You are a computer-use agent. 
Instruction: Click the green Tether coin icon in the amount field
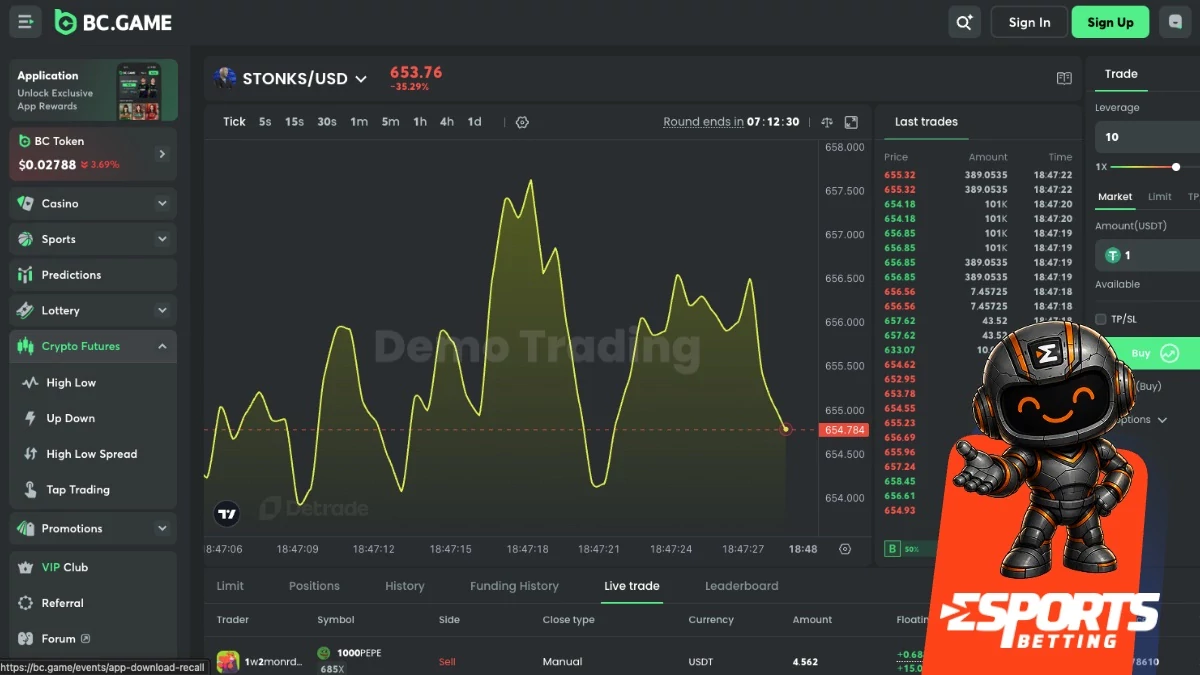tap(1112, 255)
